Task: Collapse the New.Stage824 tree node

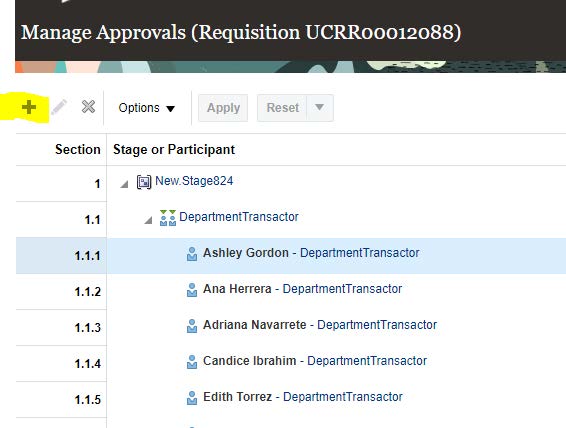Action: click(125, 184)
